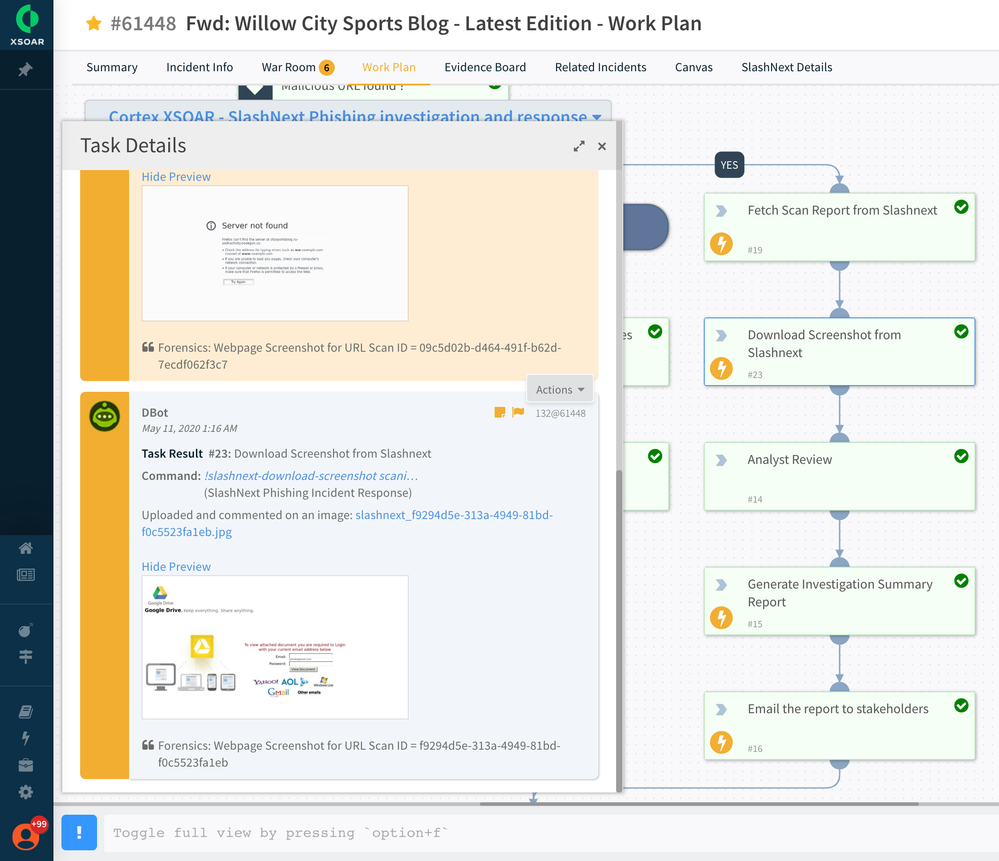Click lightning icon on Download Screenshot task
Screen dimensions: 999x861
click(721, 368)
